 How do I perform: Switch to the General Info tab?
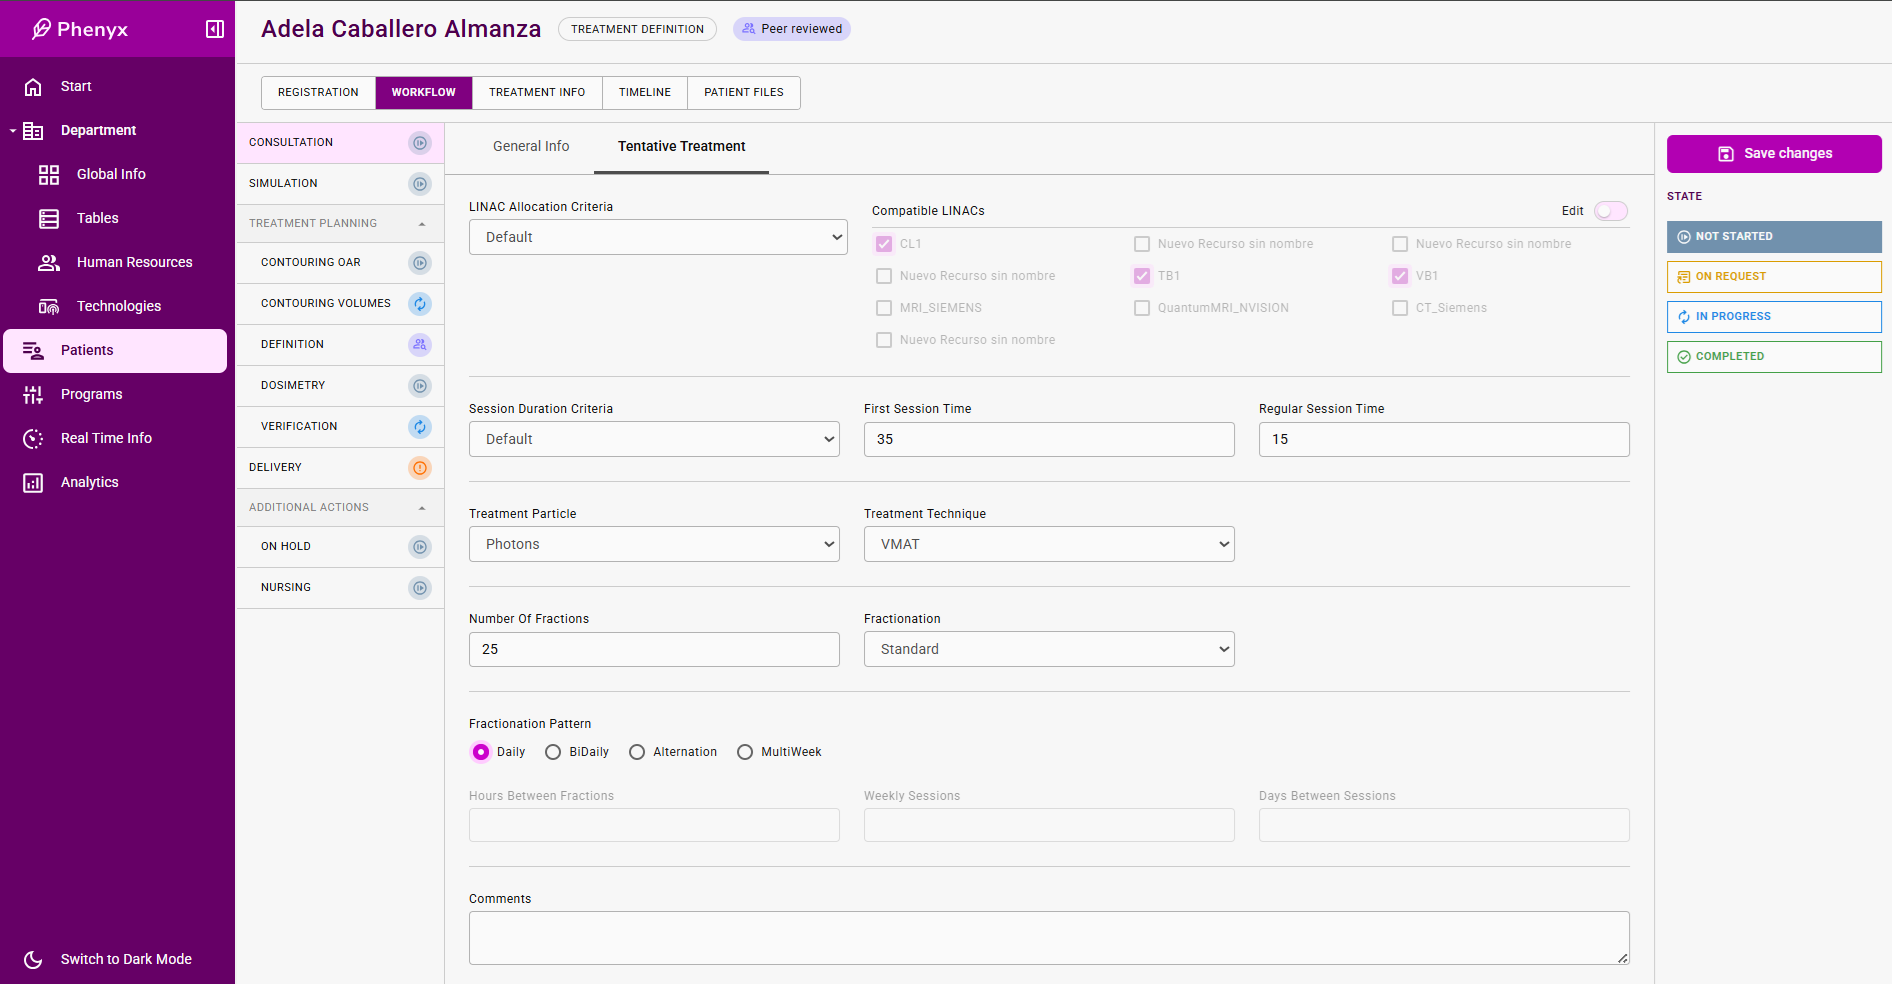[x=531, y=147]
